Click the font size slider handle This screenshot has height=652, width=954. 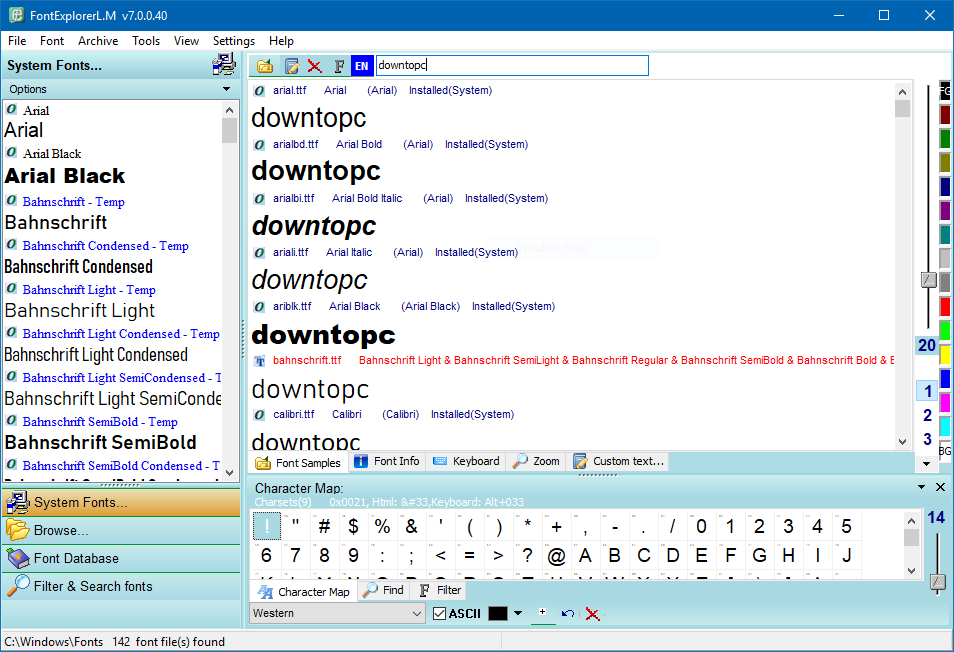click(928, 280)
